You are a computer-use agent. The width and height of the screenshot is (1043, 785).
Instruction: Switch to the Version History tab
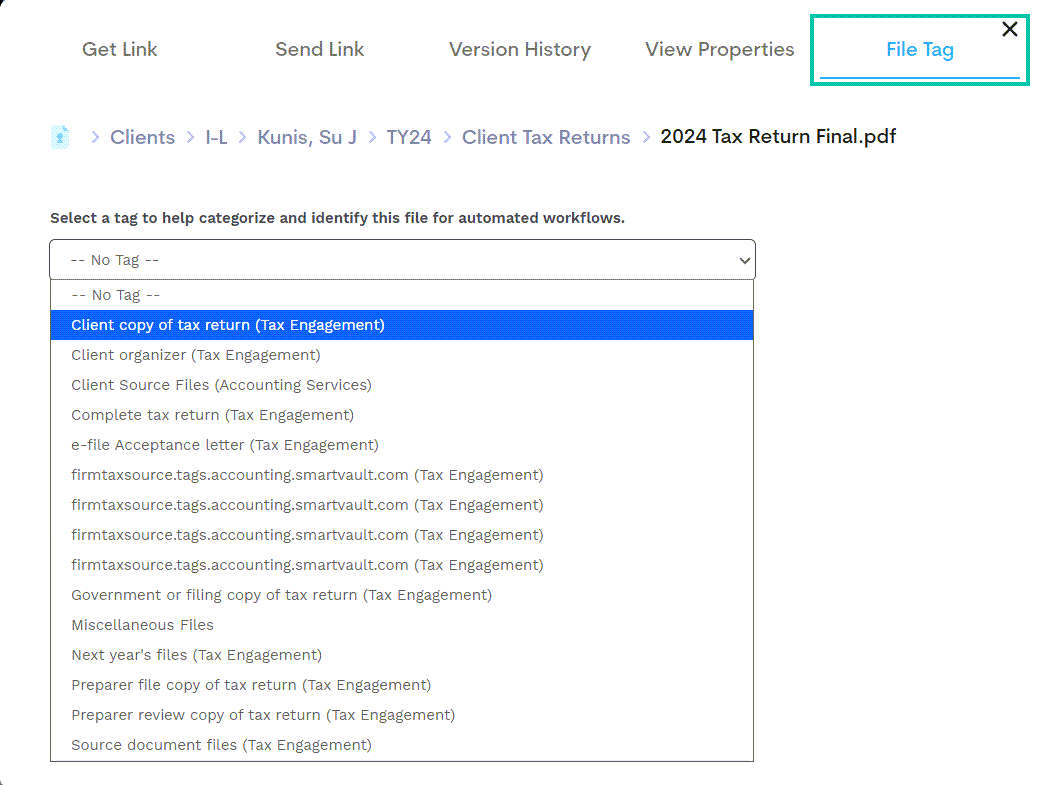pyautogui.click(x=519, y=49)
